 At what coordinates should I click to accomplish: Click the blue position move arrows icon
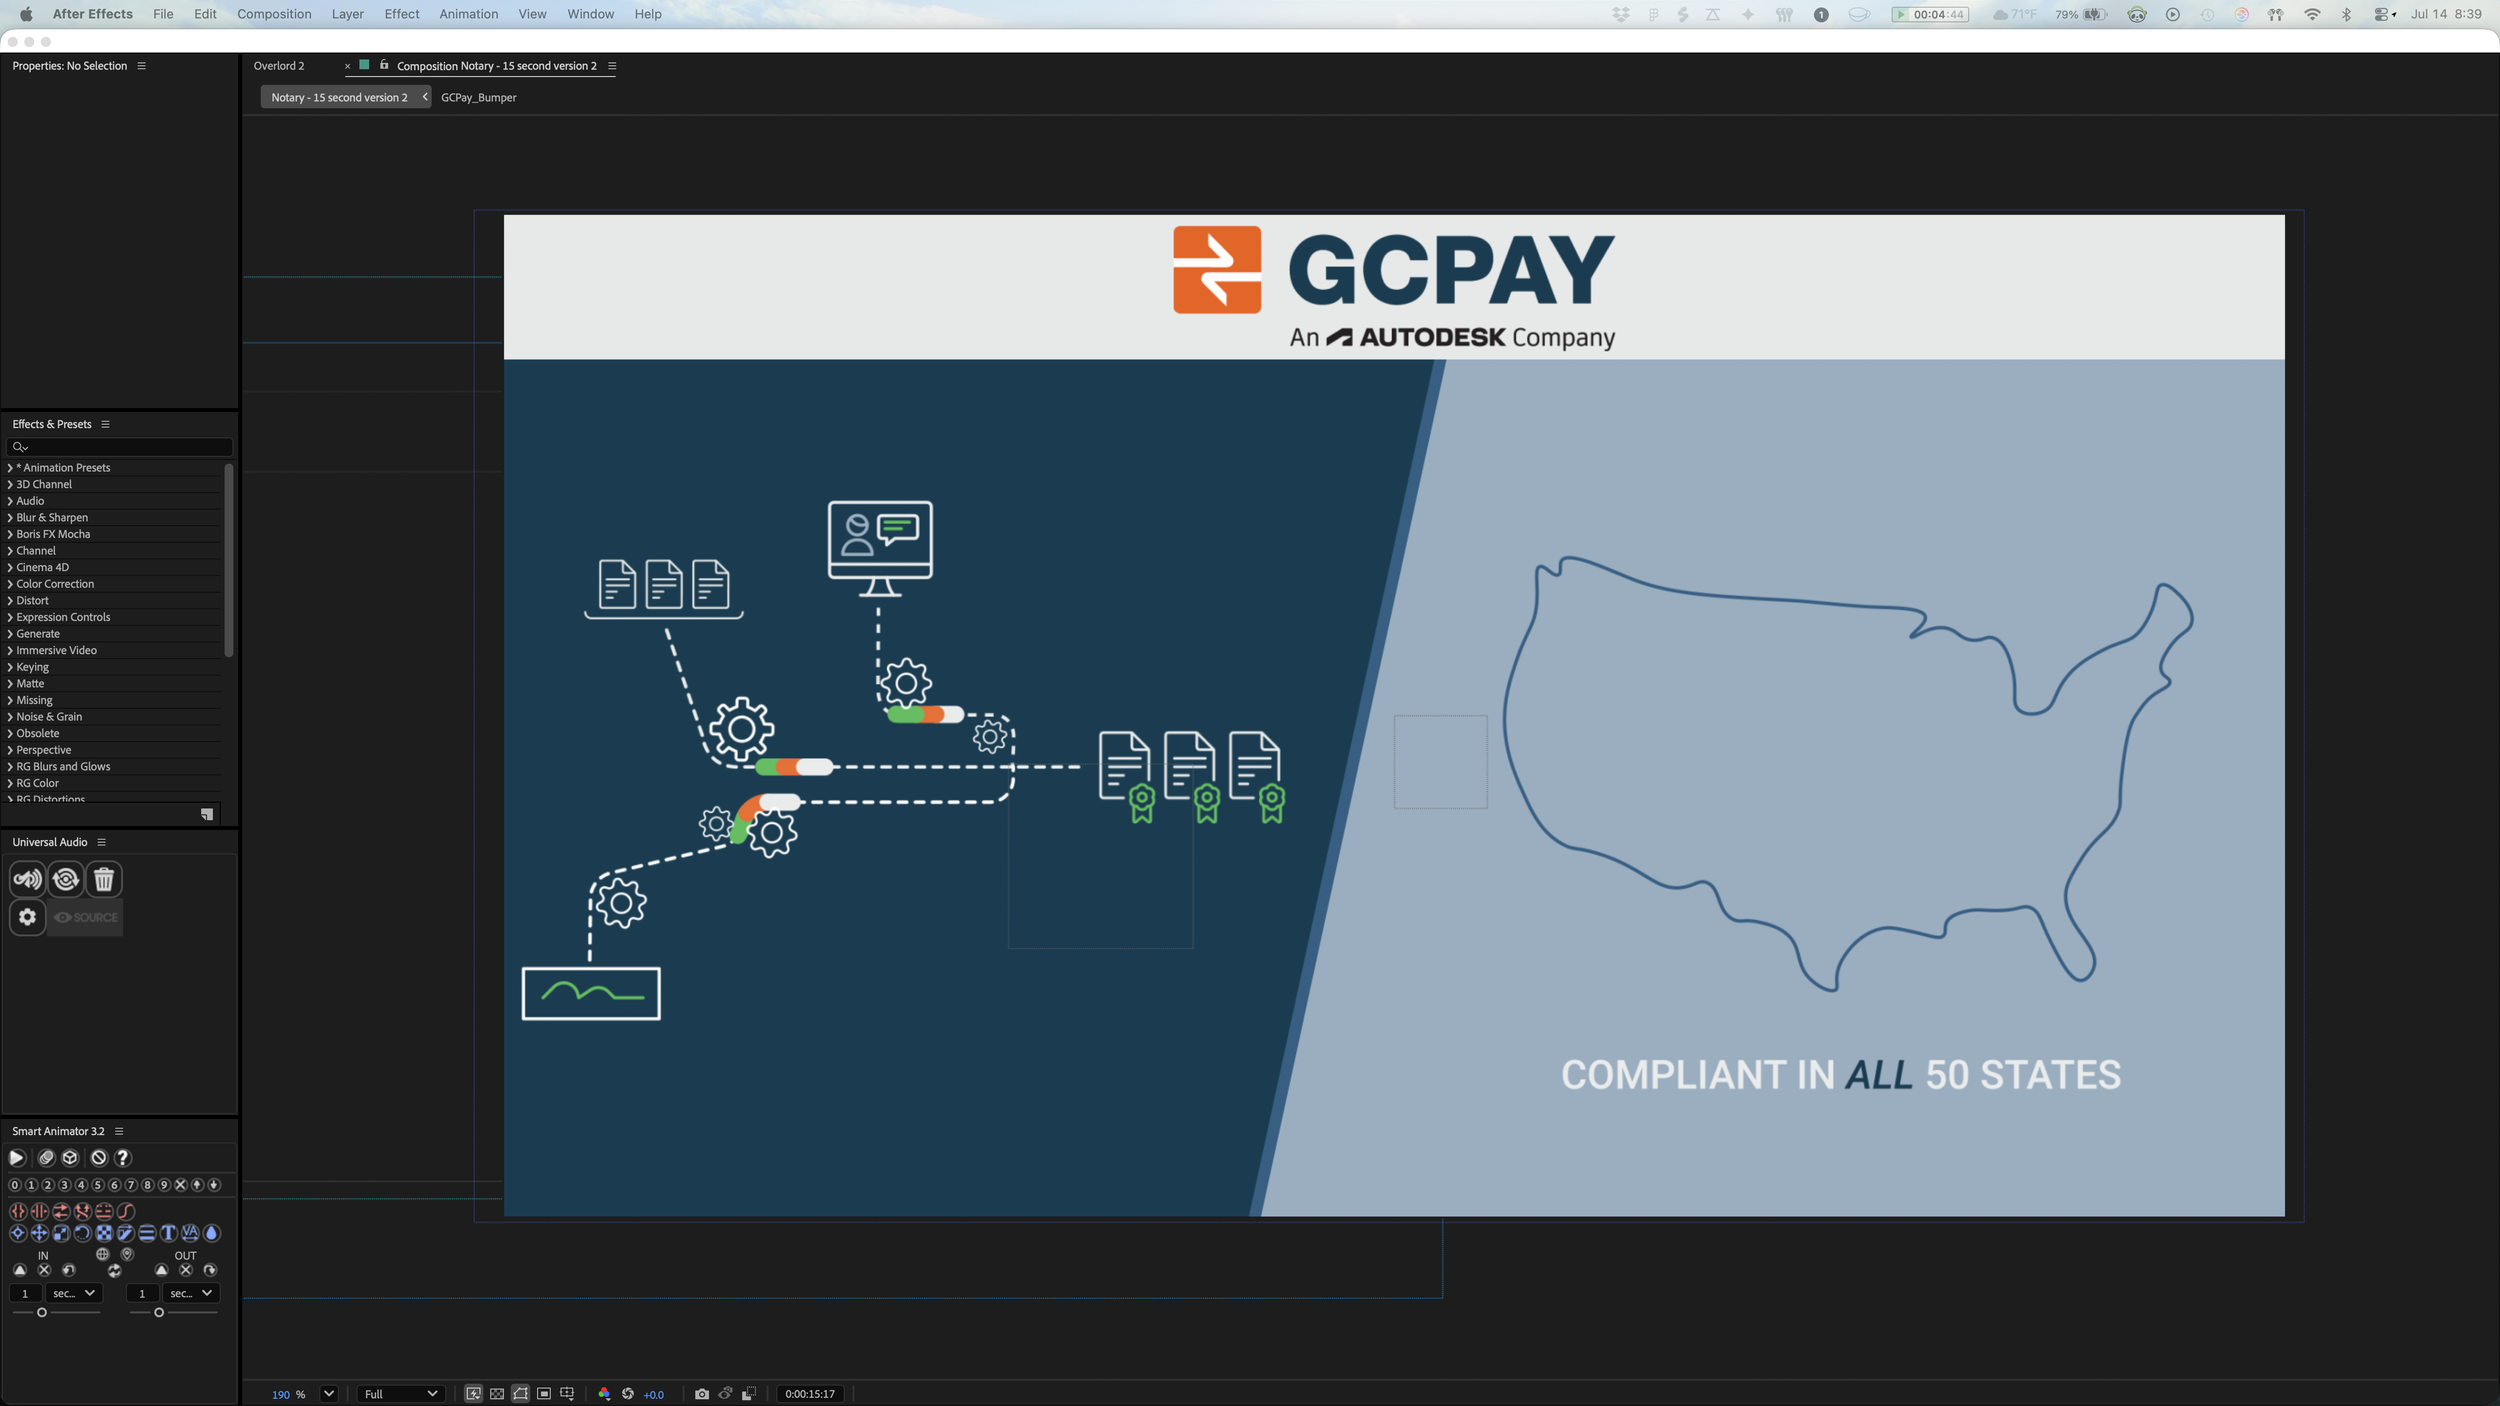(40, 1233)
